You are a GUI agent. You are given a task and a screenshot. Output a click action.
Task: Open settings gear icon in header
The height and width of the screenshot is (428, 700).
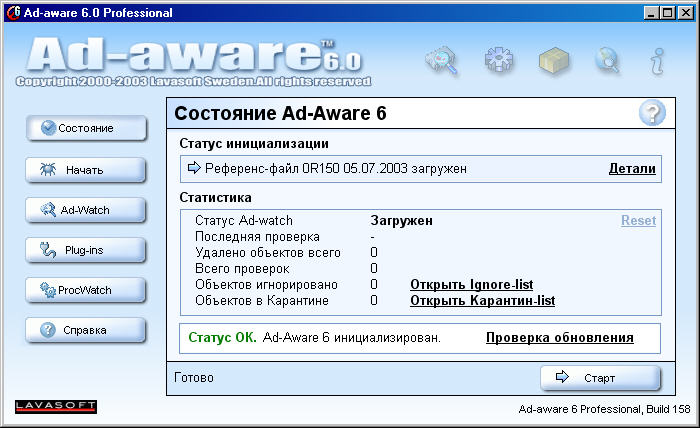[499, 60]
